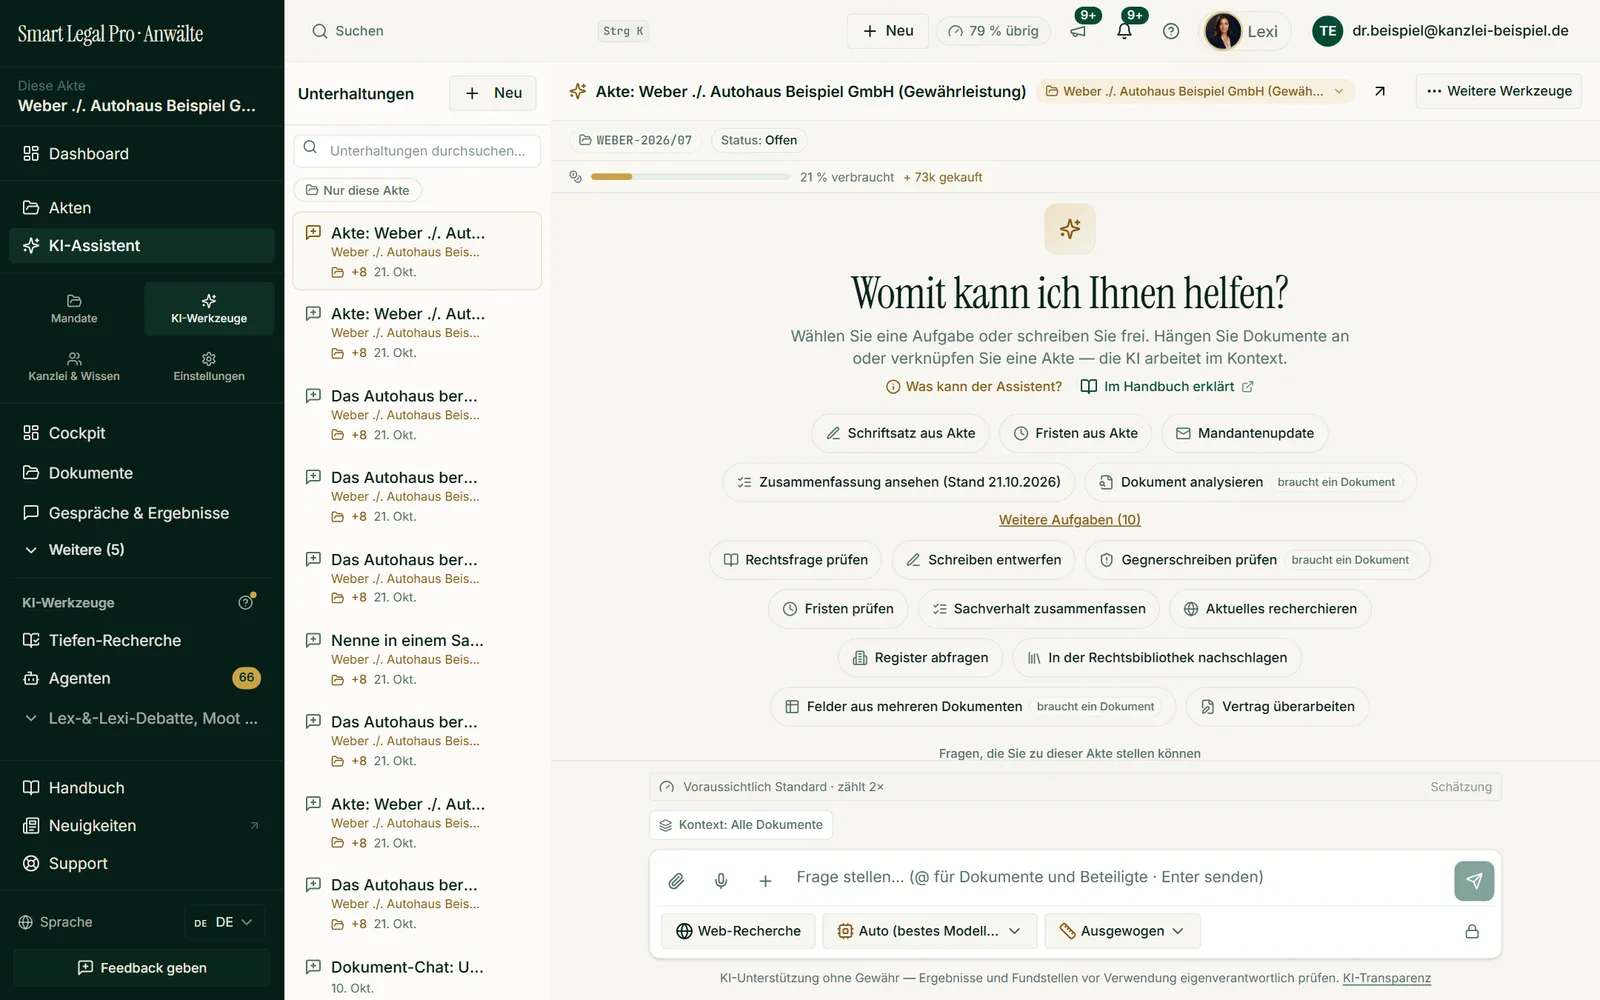Click the 'KI-Transparenz' link

pyautogui.click(x=1386, y=978)
